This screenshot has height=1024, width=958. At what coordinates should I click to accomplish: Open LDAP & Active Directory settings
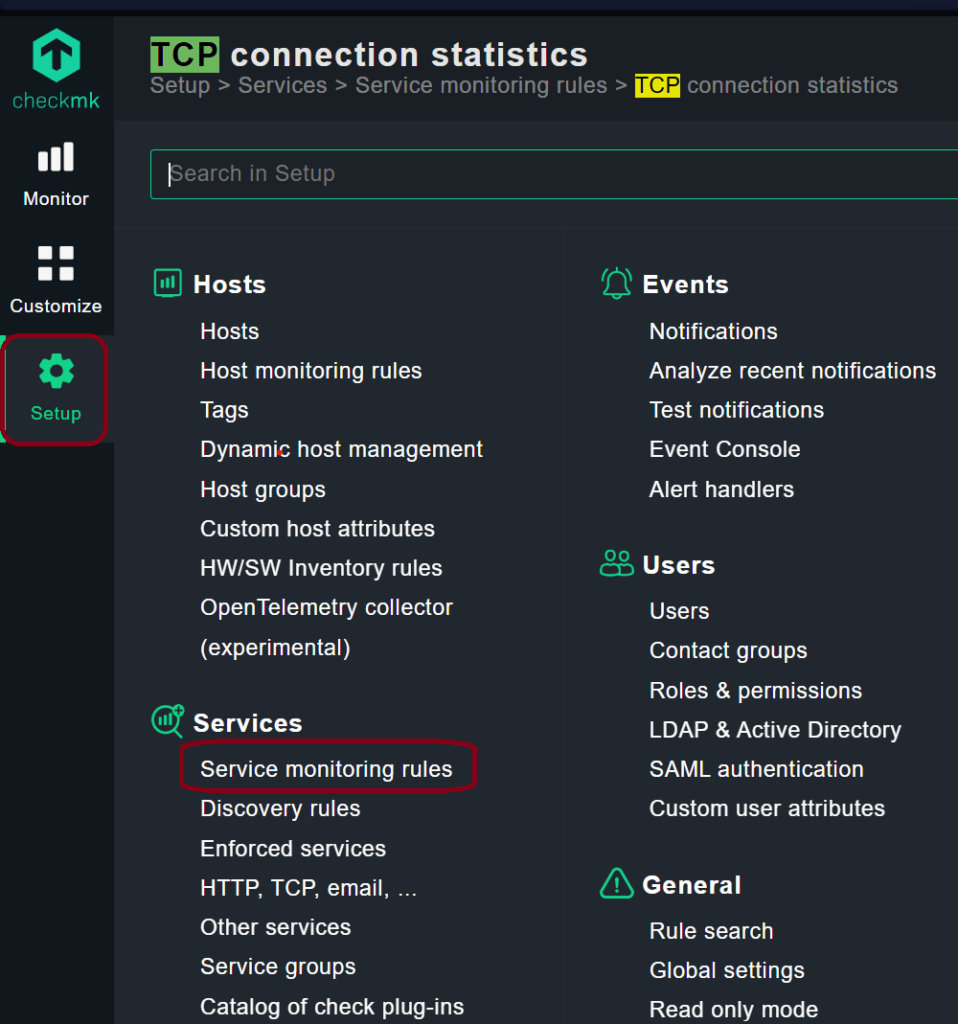[775, 729]
